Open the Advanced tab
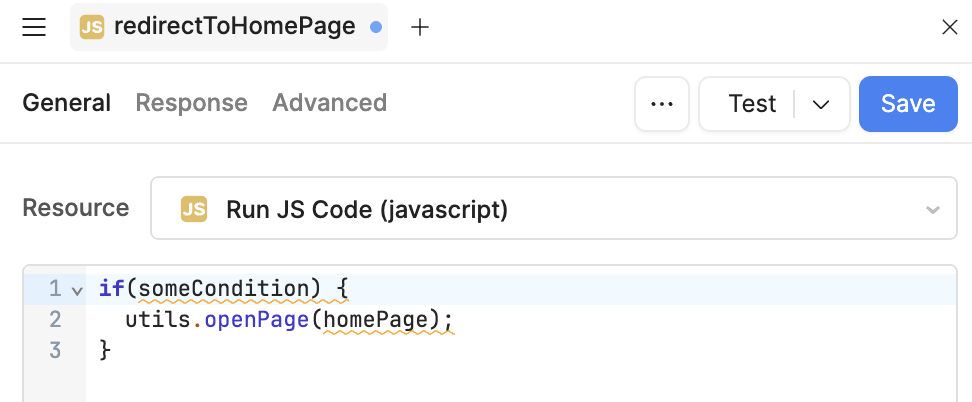 tap(329, 103)
